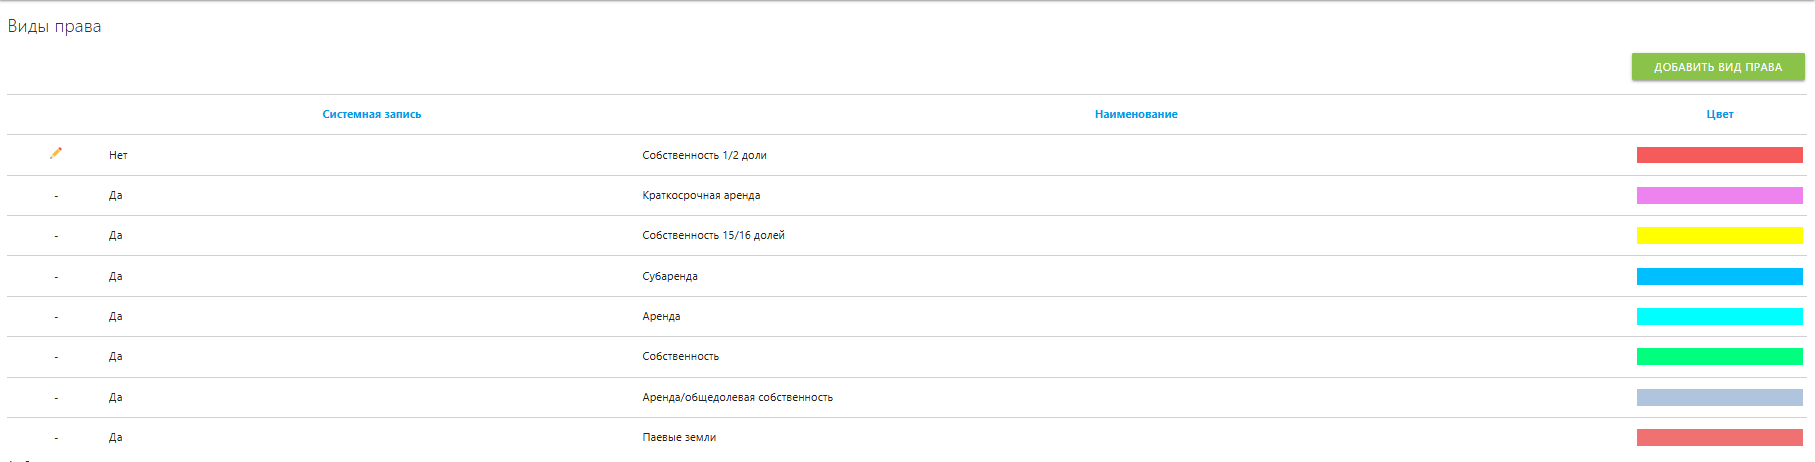This screenshot has height=462, width=1815.
Task: Click the ДОБАВИТЬ ВИД ПРАВА button
Action: coord(1718,67)
